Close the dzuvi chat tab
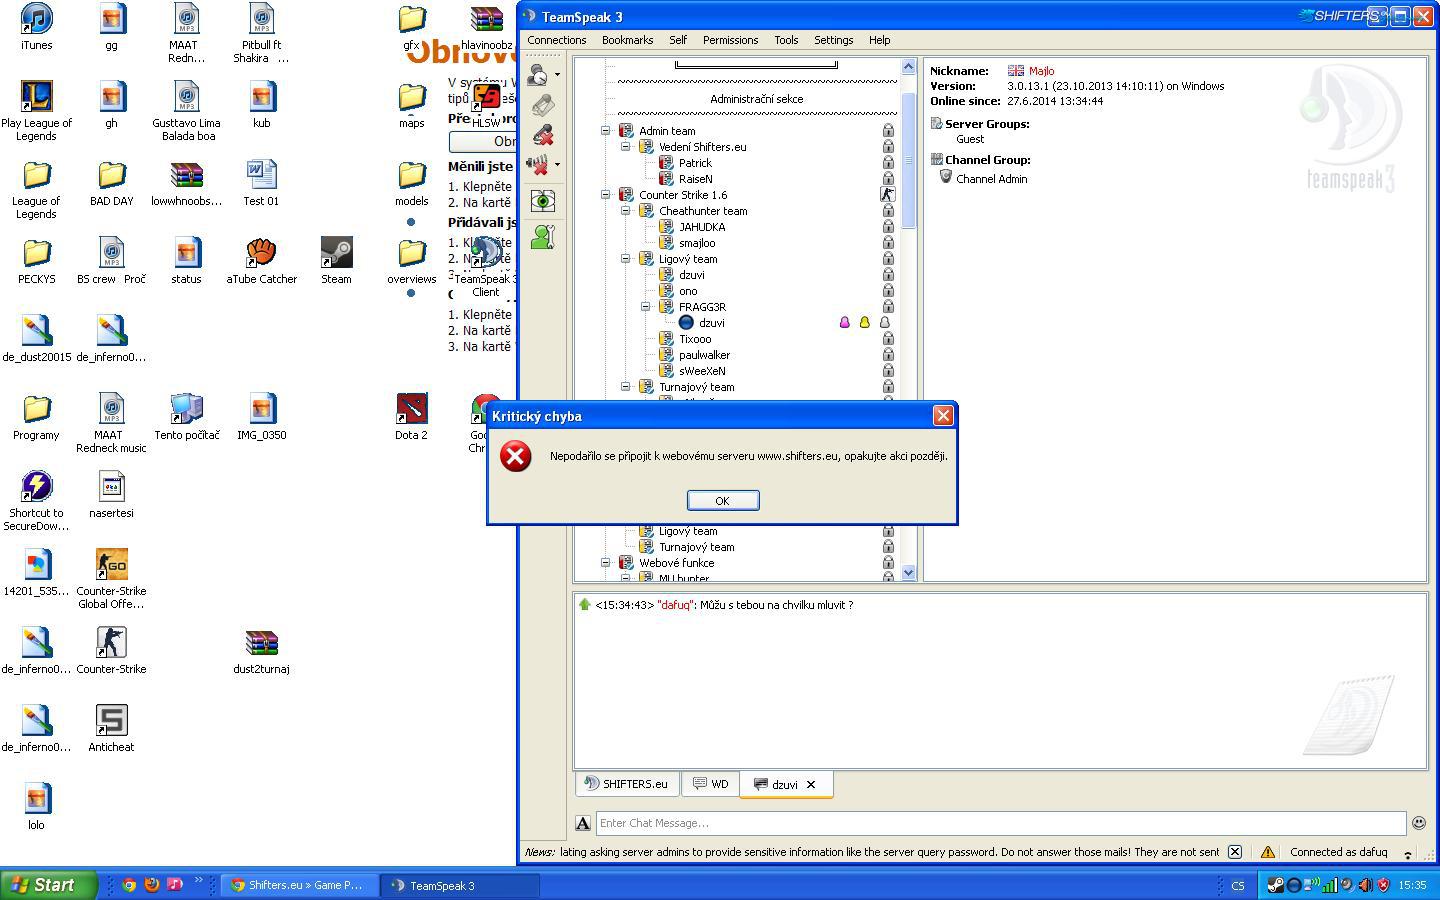1440x900 pixels. point(811,785)
